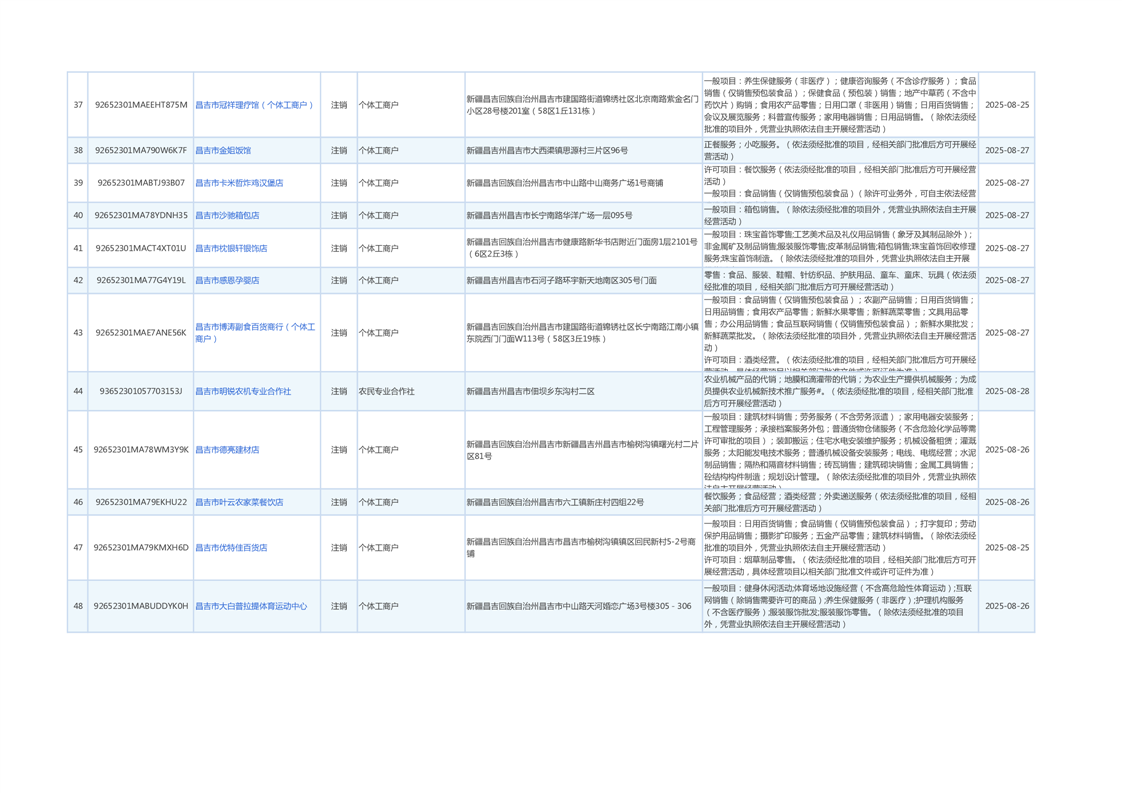Click address ending 华洋广场一层095号

[550, 215]
